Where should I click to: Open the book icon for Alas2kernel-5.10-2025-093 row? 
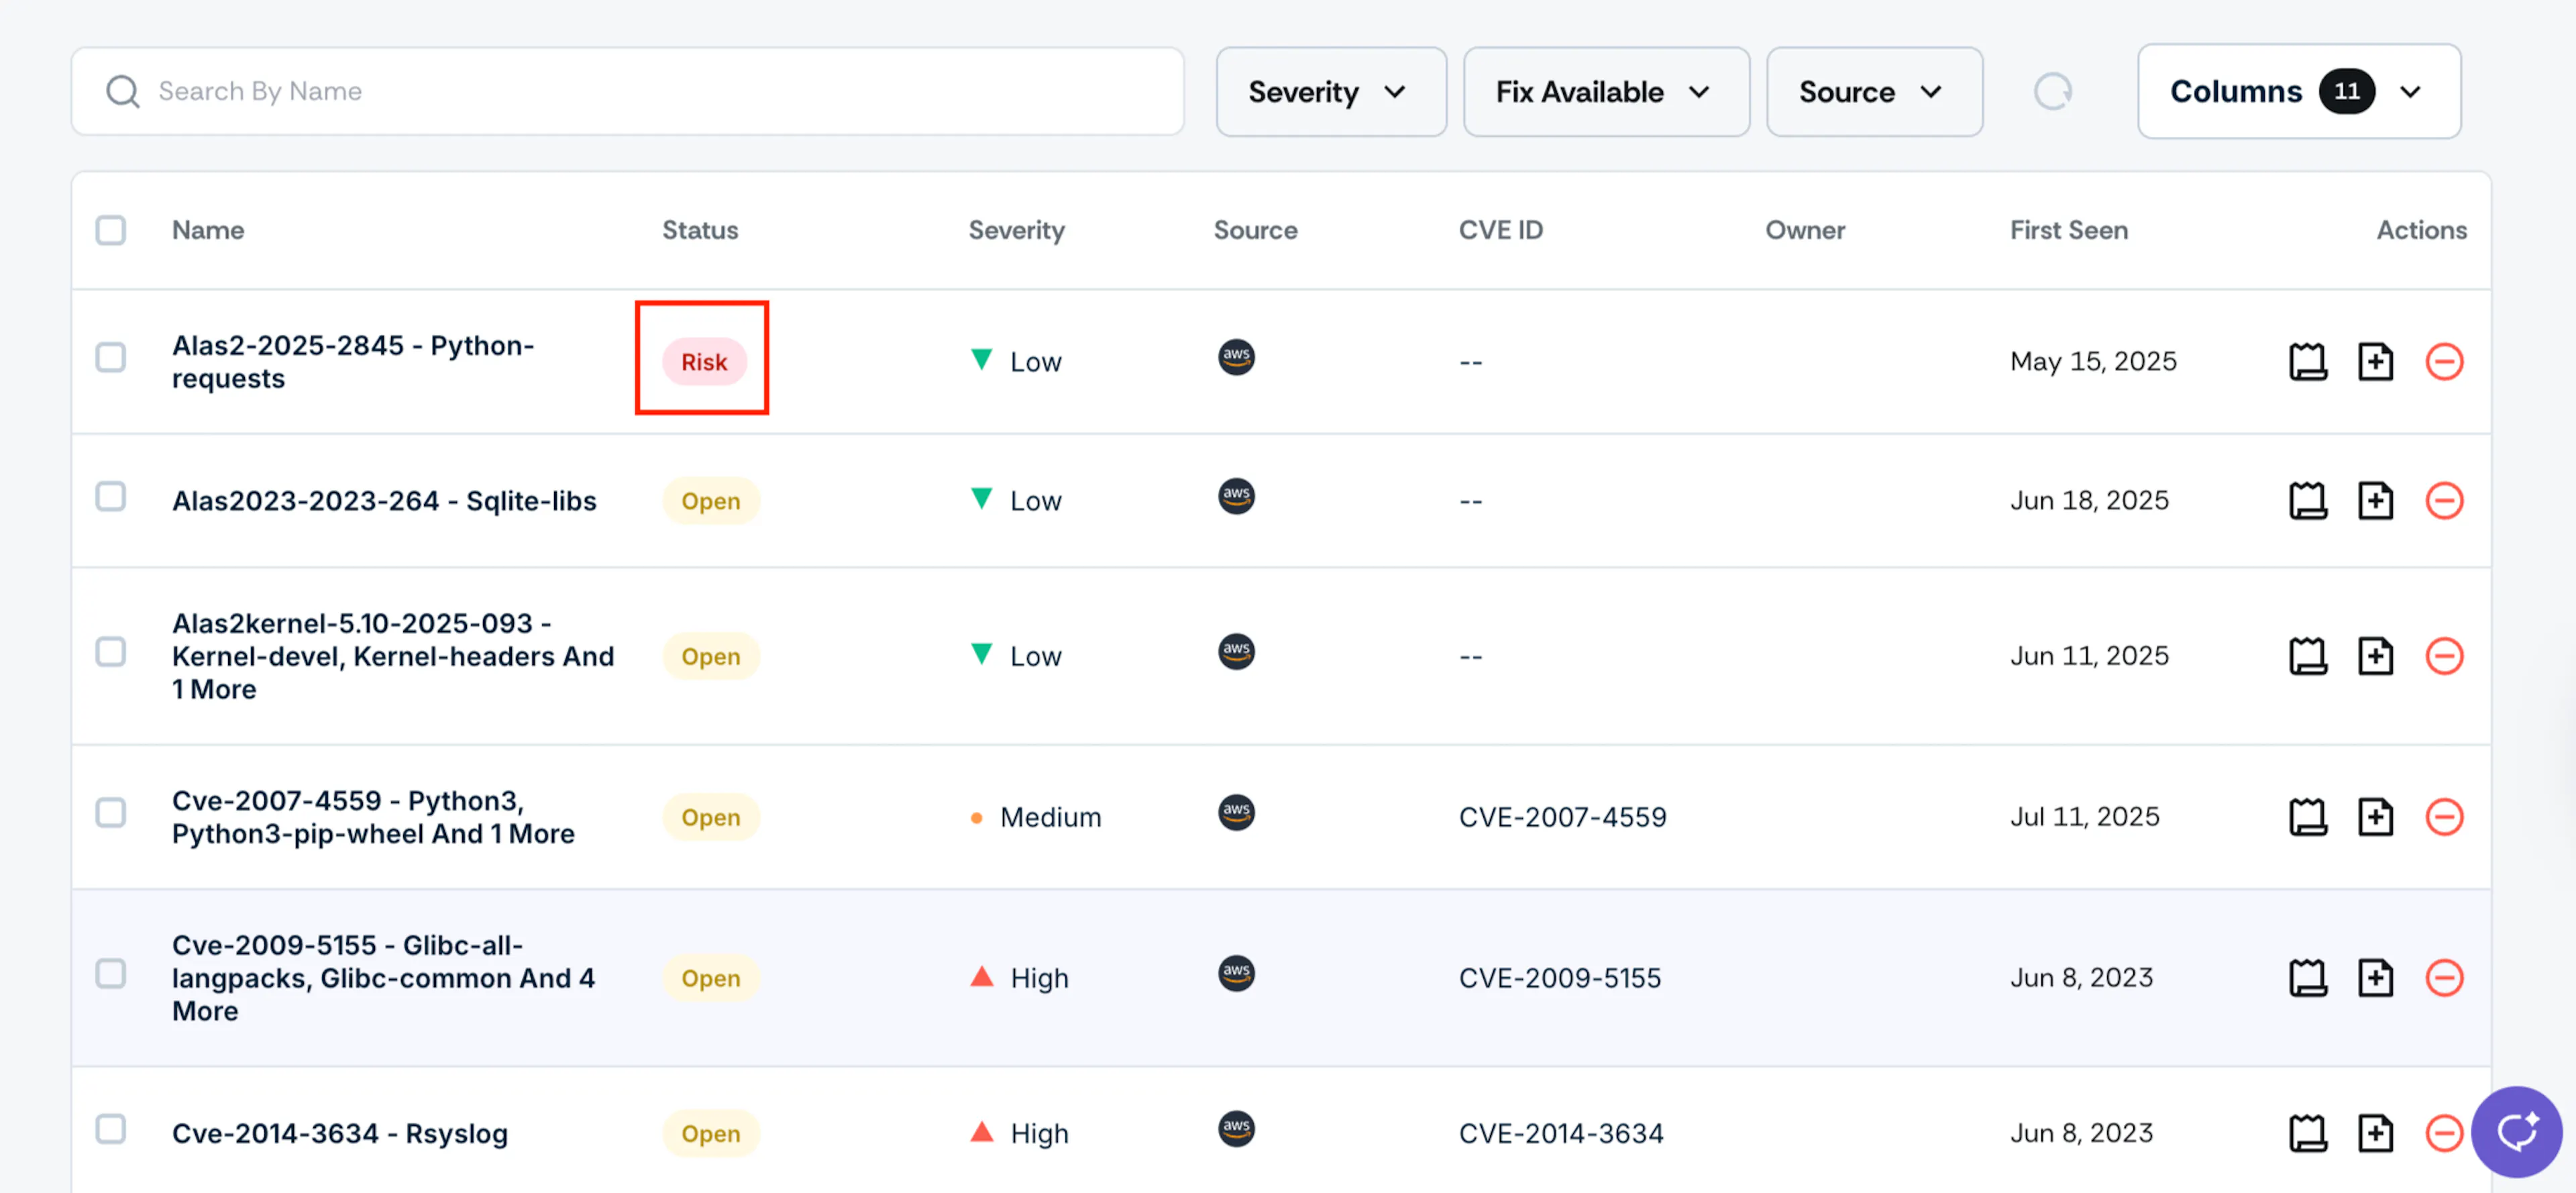click(2307, 656)
